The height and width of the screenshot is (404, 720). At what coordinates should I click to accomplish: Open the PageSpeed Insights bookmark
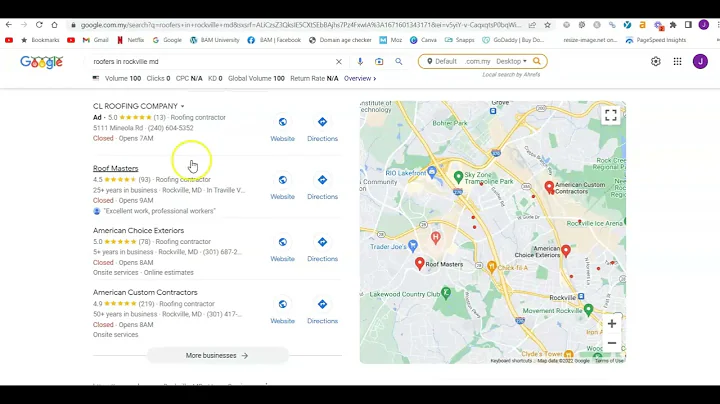point(656,40)
